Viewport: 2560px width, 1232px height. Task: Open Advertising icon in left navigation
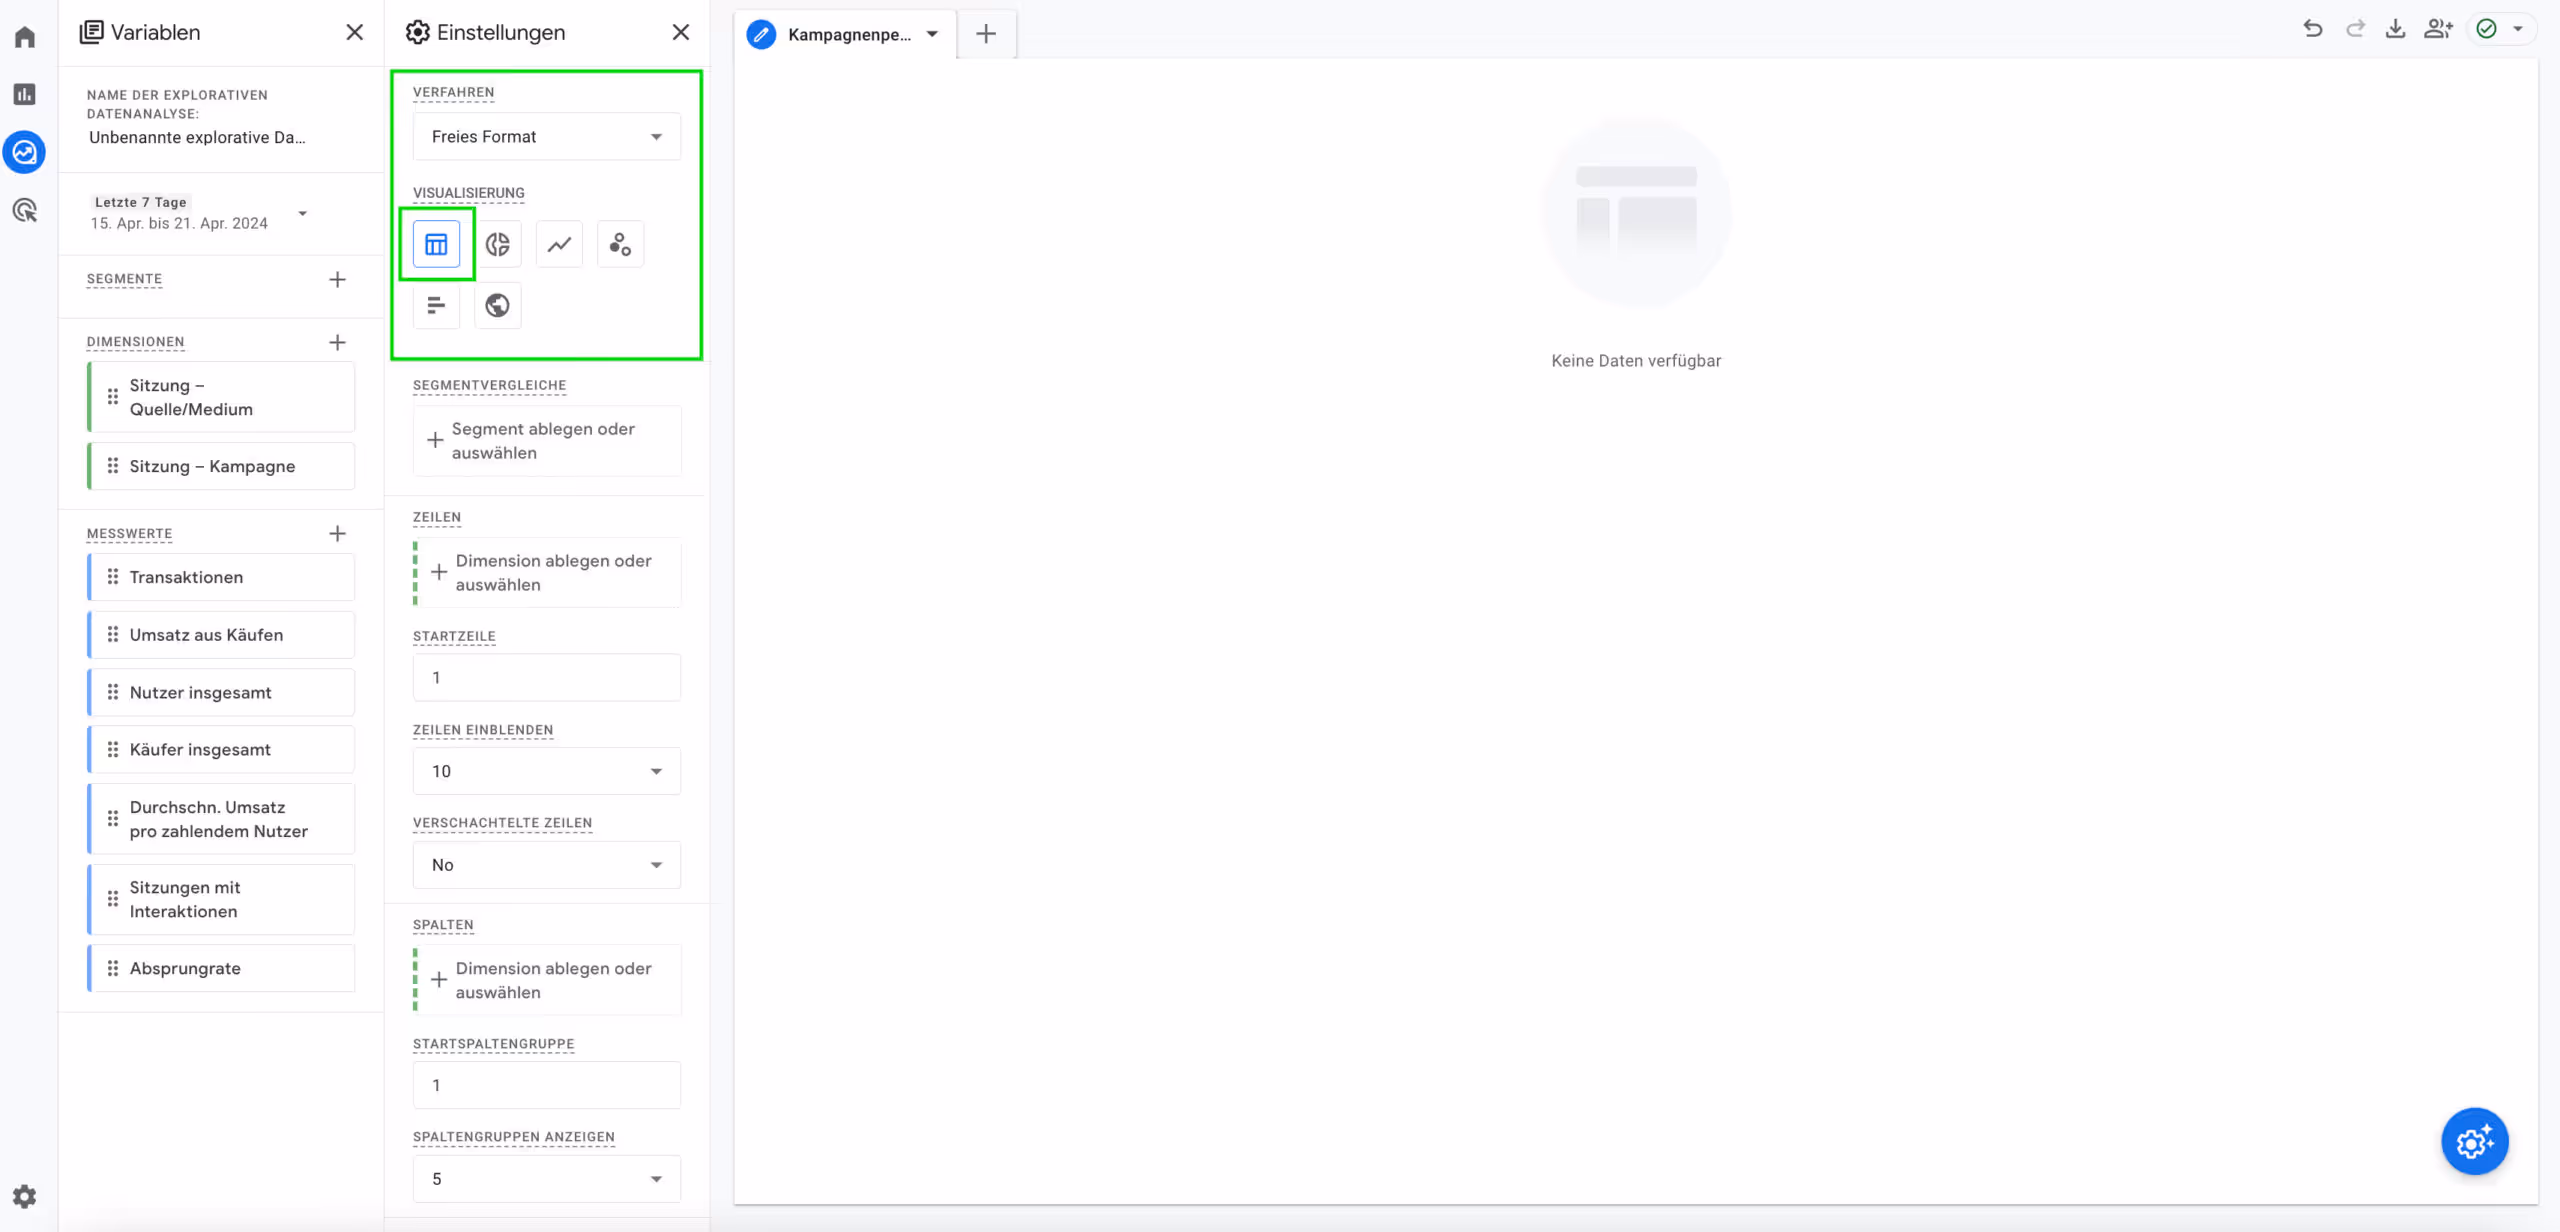(25, 210)
